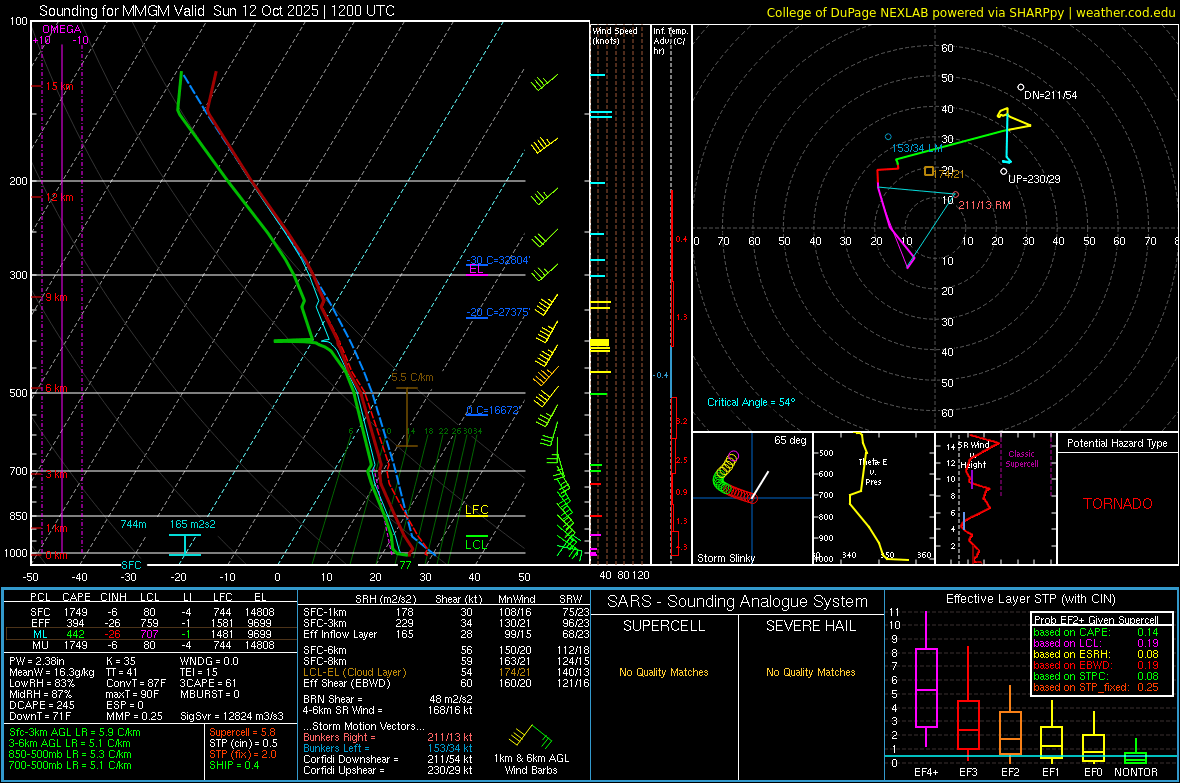Click 'Critical Angle = 54°' text
Screen dimensions: 1180x783
[x=750, y=402]
